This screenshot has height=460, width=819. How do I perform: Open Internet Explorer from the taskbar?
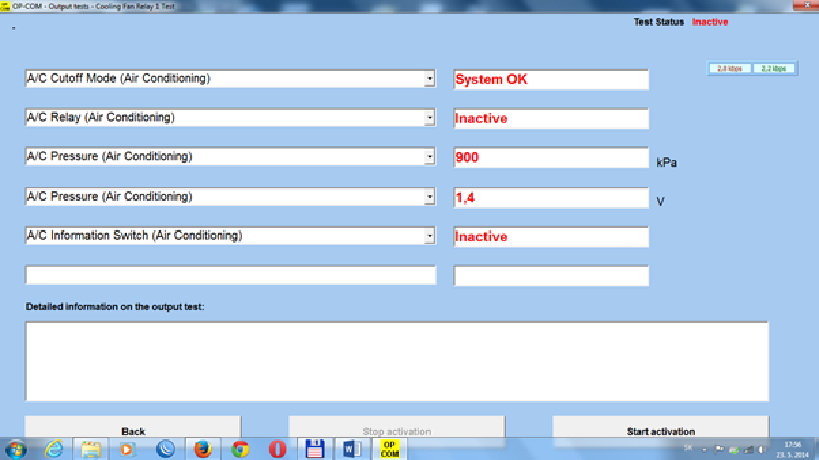pyautogui.click(x=53, y=449)
